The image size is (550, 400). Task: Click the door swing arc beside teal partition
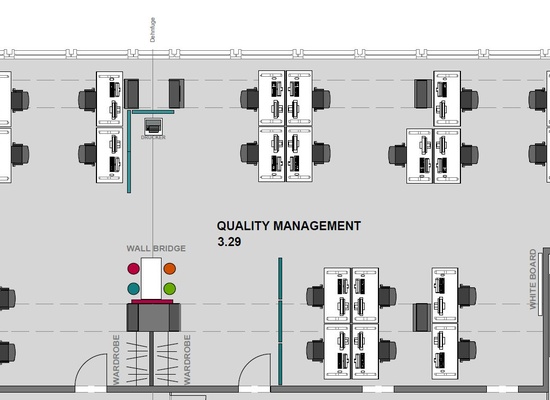click(255, 370)
